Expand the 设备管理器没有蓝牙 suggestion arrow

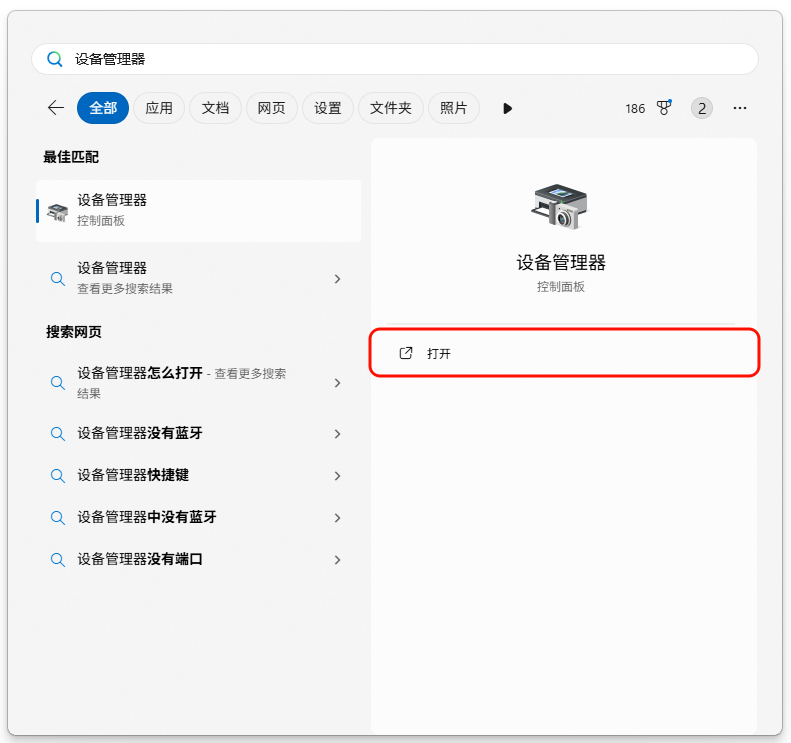tap(338, 434)
